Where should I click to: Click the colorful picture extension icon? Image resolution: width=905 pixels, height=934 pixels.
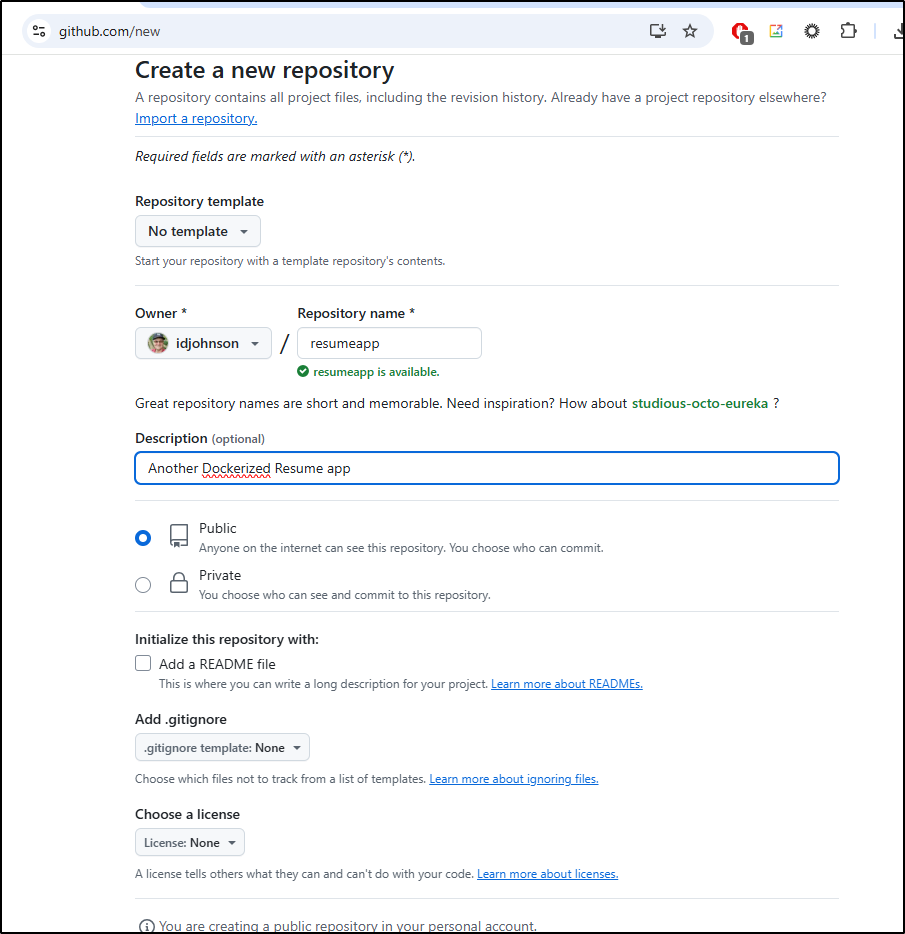776,31
